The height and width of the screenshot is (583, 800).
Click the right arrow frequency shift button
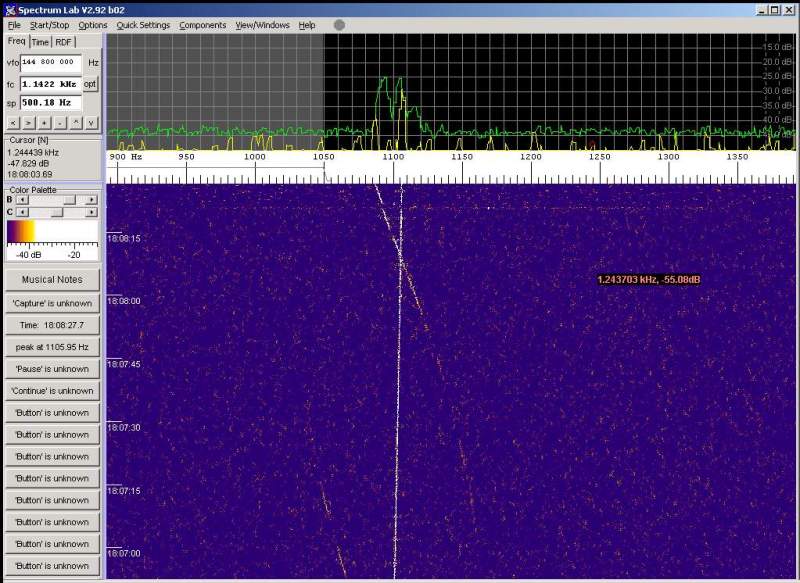tap(29, 123)
